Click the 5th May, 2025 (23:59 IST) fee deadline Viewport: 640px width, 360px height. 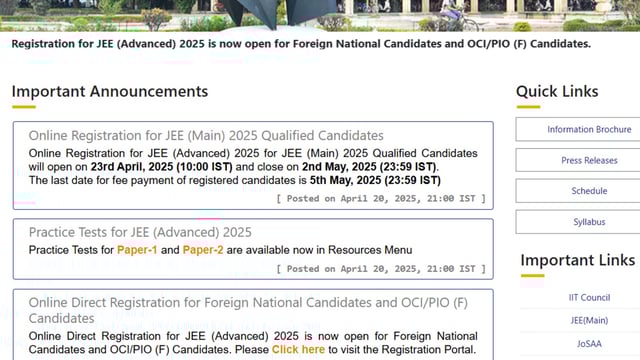[375, 180]
